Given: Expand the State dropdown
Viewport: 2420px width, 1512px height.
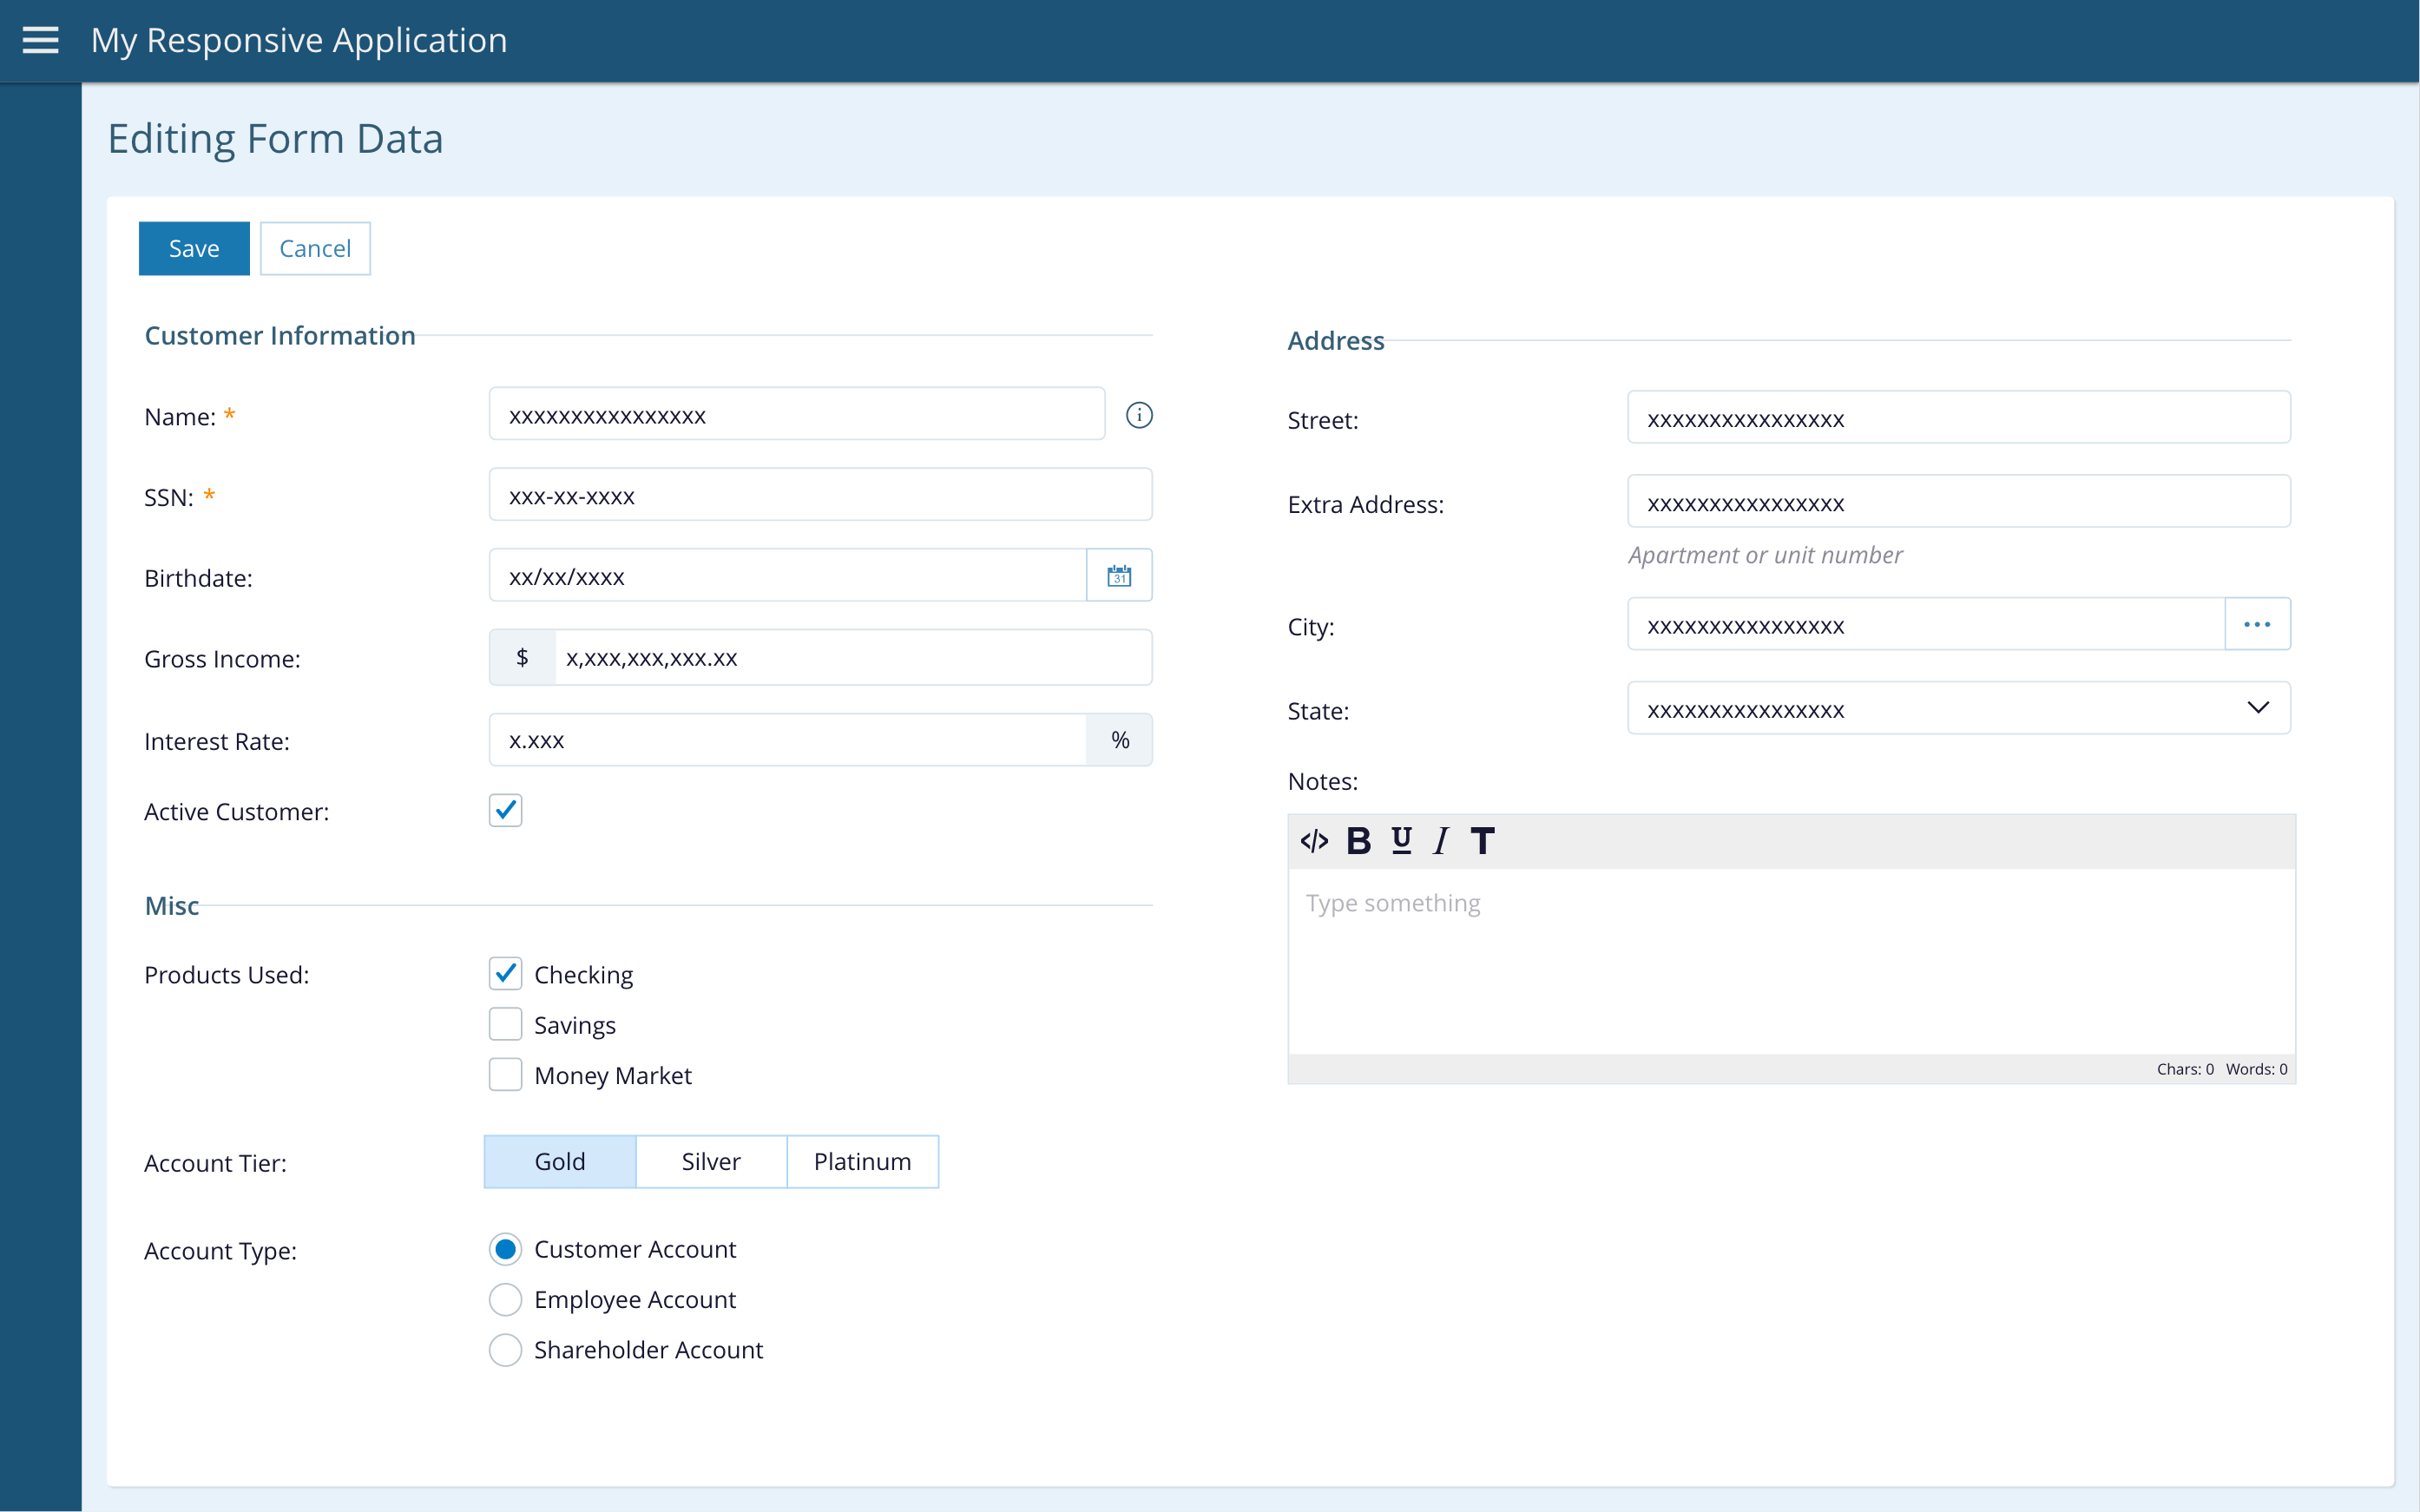Looking at the screenshot, I should coord(2257,709).
